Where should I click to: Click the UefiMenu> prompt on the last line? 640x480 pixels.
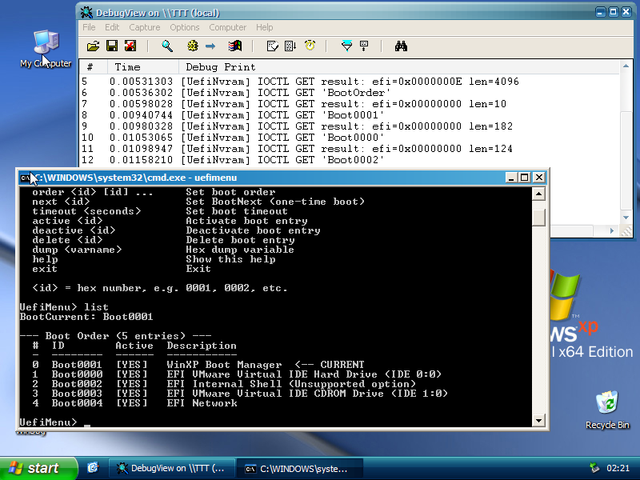48,422
